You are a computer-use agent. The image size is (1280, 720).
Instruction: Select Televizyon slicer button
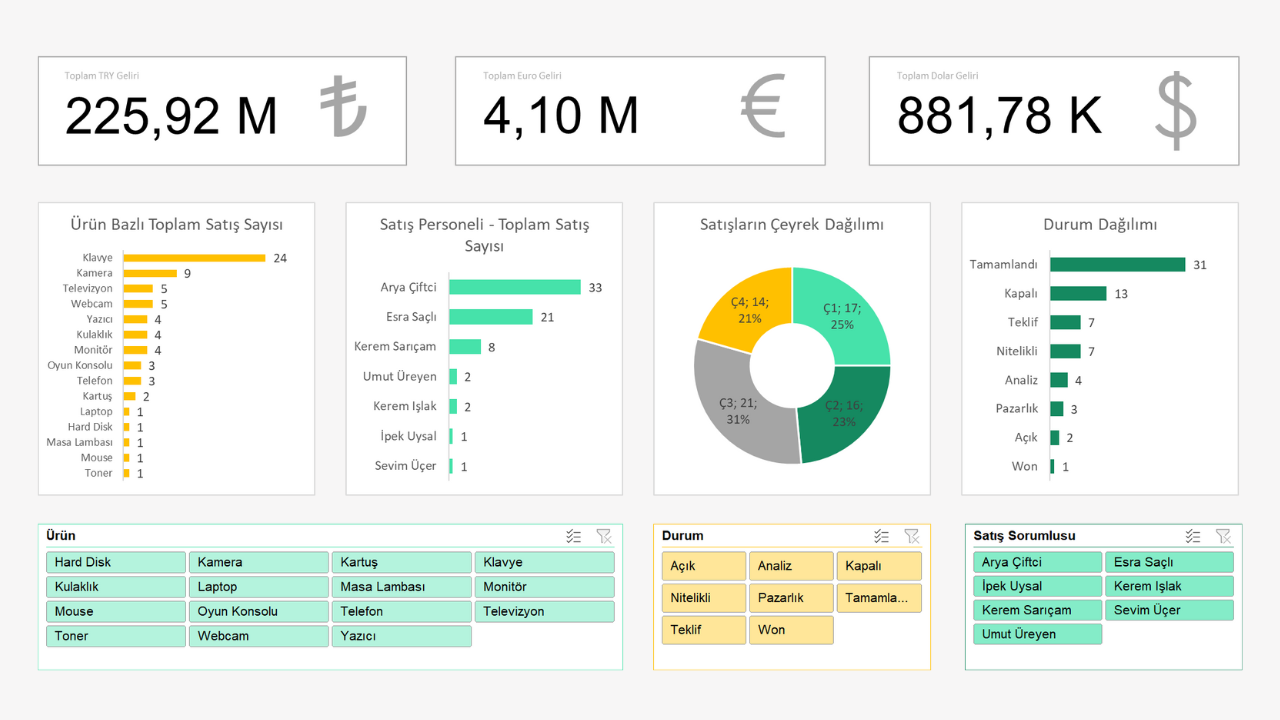click(545, 611)
